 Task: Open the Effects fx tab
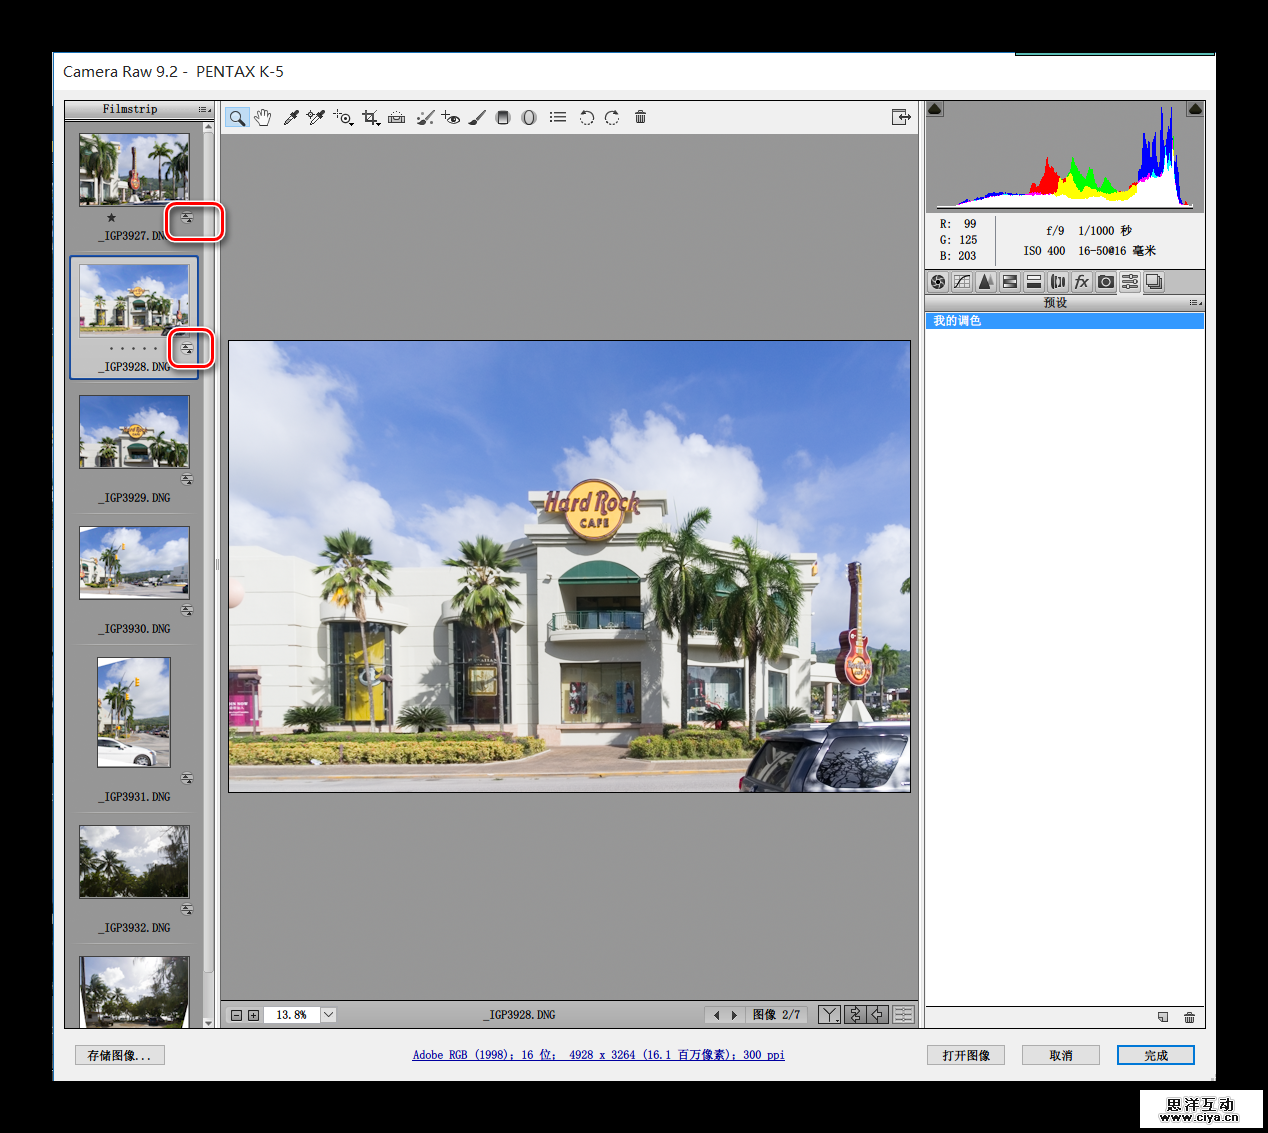pyautogui.click(x=1081, y=282)
